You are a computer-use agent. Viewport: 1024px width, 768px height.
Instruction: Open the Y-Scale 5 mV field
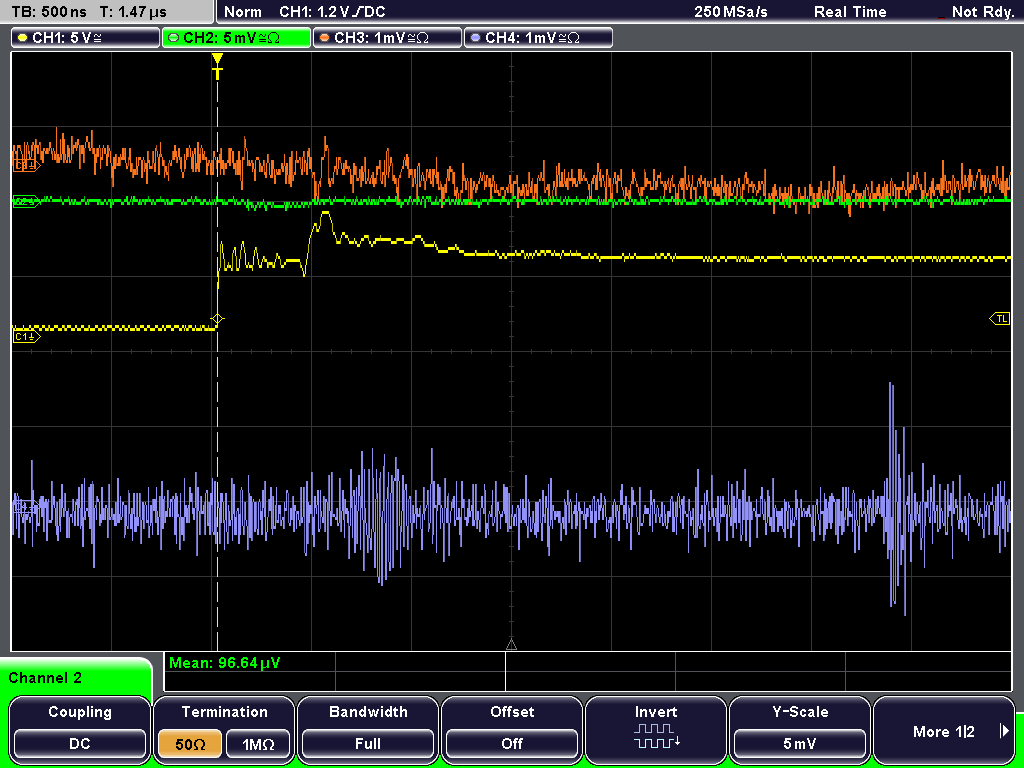click(x=800, y=744)
